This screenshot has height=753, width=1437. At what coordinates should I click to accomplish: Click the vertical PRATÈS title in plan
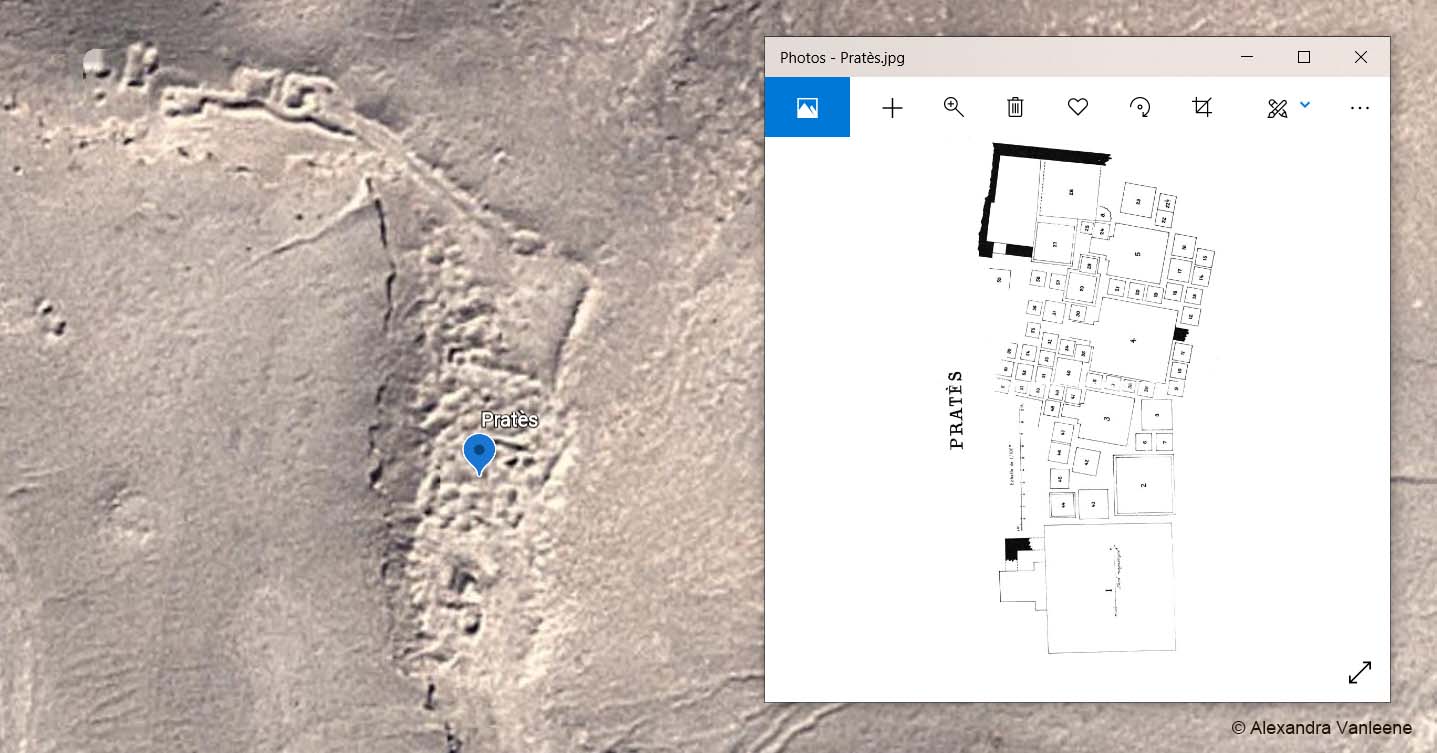click(x=956, y=409)
